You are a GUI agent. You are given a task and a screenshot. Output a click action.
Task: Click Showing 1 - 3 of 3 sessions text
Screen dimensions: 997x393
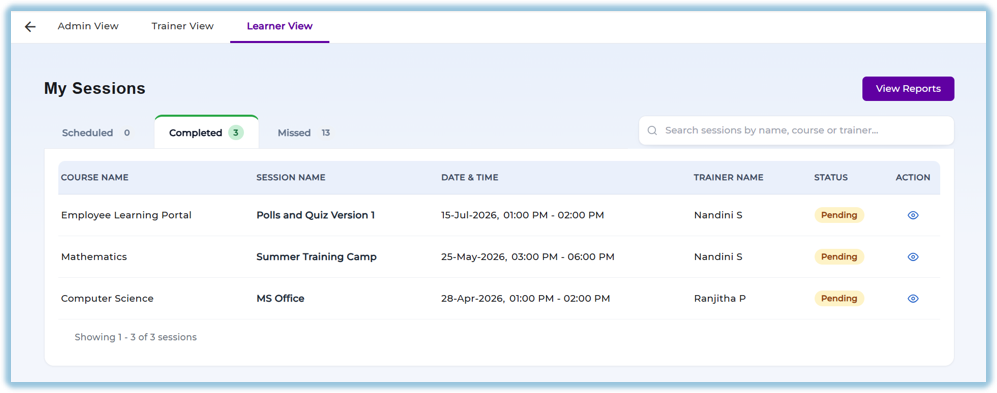point(135,337)
